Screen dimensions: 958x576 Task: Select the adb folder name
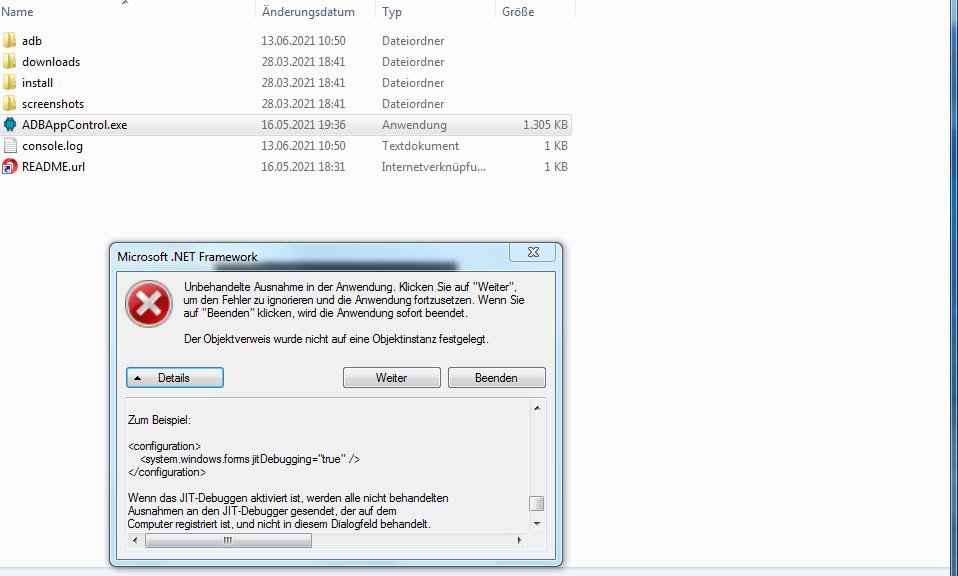(32, 41)
